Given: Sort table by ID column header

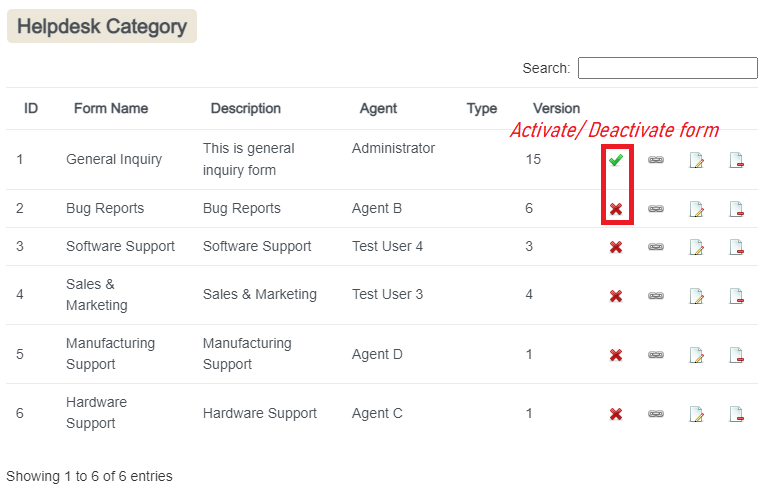Looking at the screenshot, I should 31,108.
